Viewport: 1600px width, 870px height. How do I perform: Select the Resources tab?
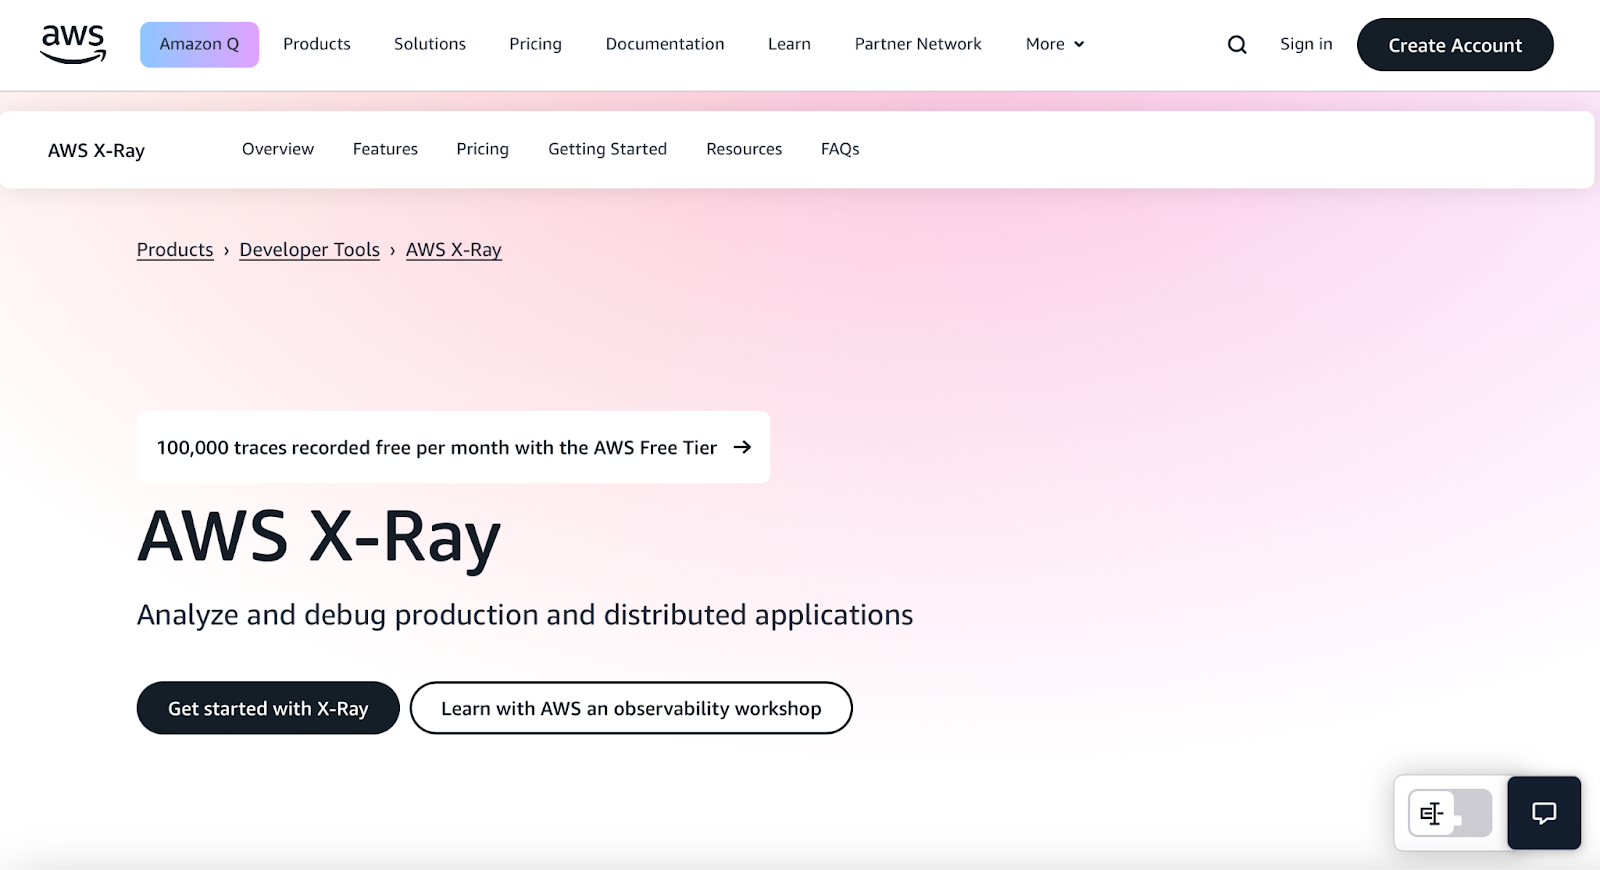pyautogui.click(x=744, y=149)
